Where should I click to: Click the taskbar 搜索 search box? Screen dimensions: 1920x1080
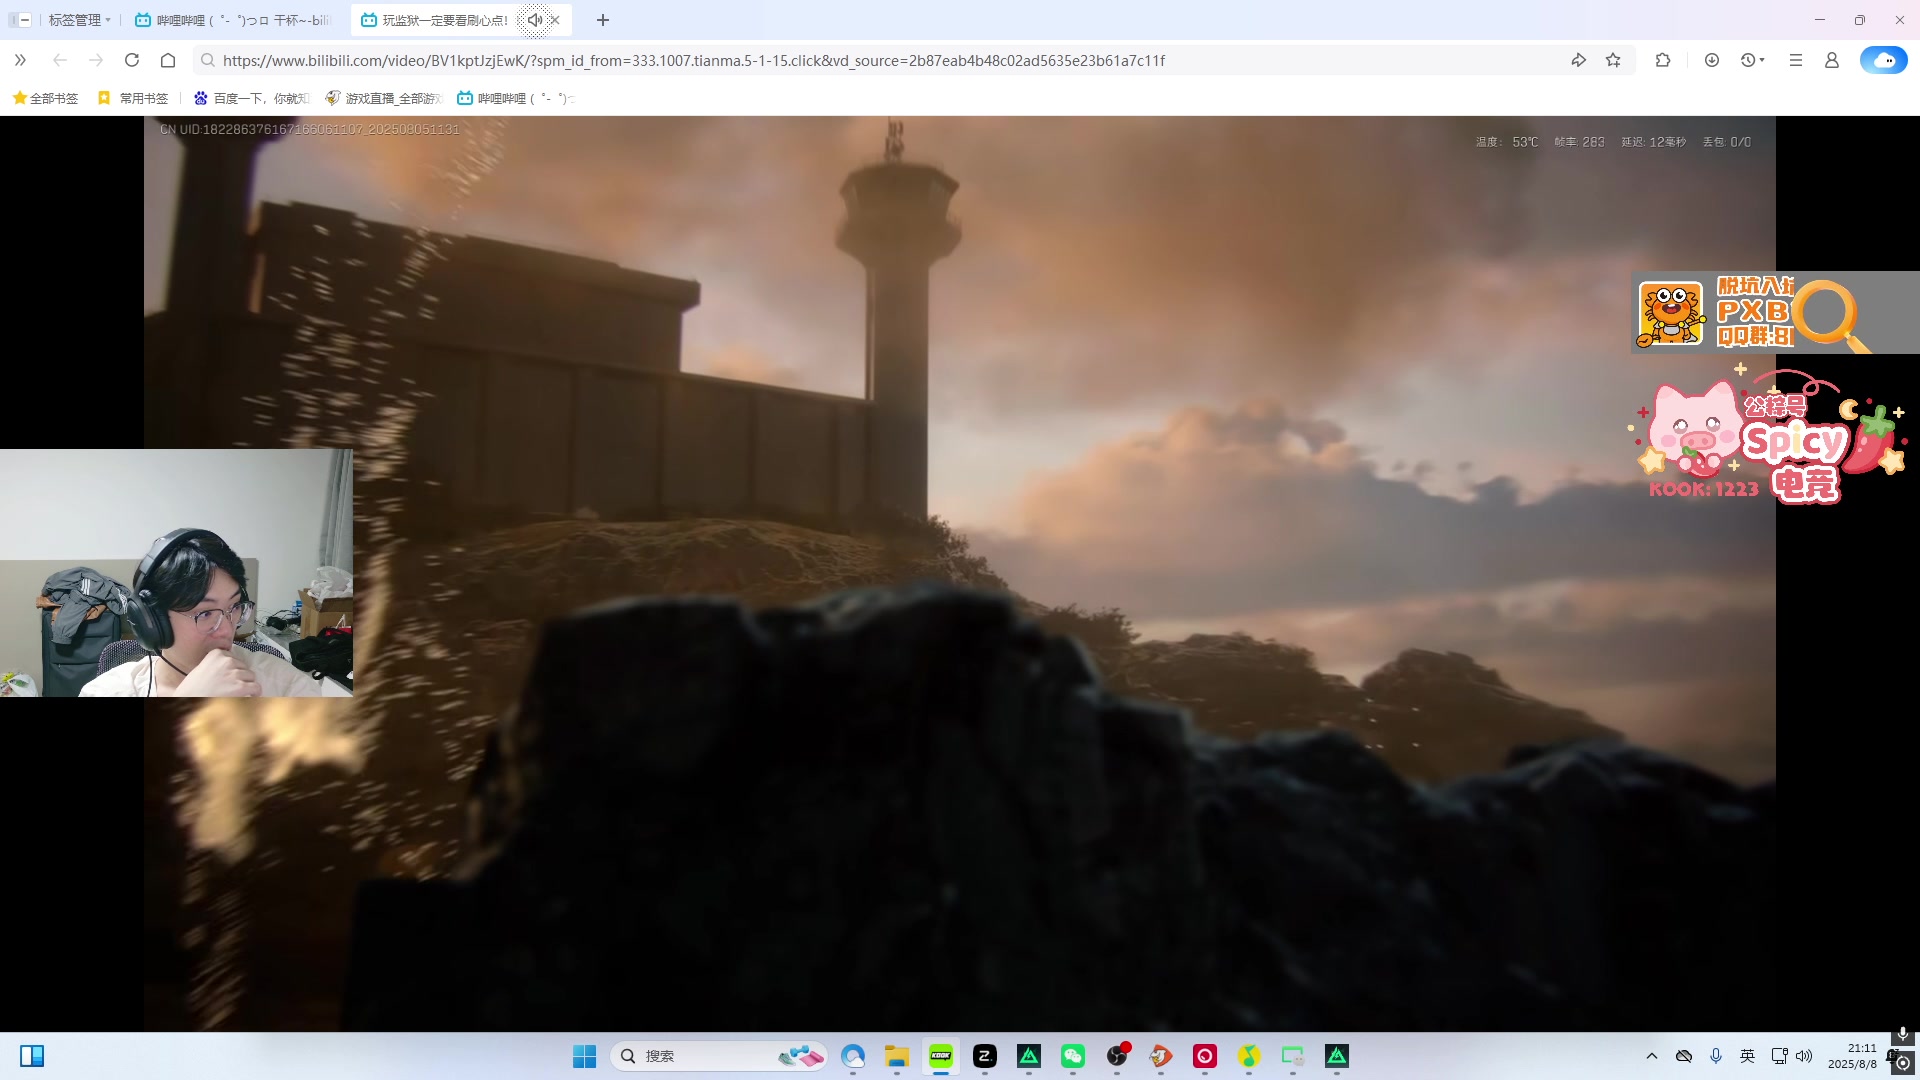point(719,1056)
